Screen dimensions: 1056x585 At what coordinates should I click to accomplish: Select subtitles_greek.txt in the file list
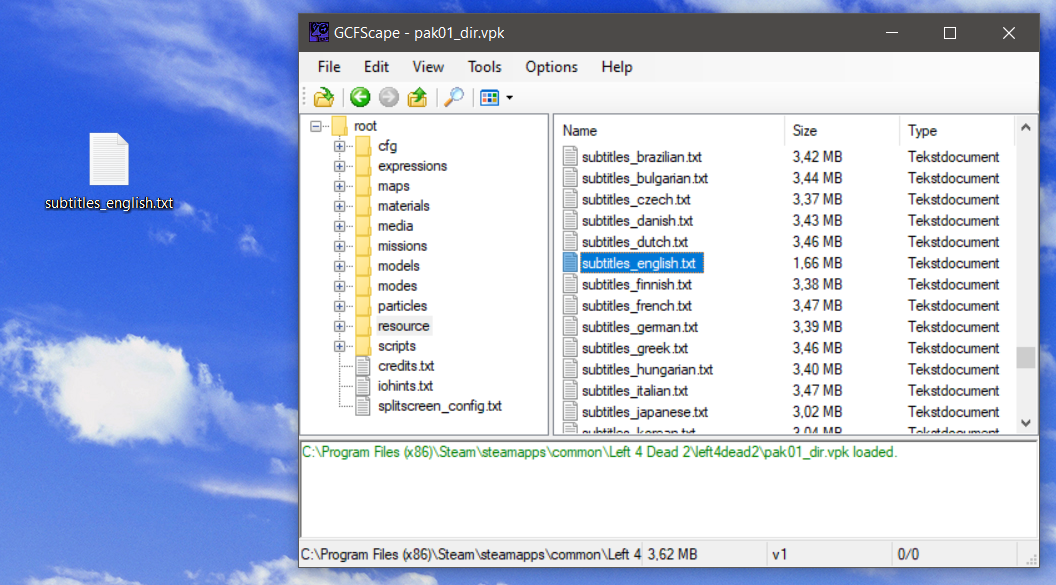(x=634, y=349)
